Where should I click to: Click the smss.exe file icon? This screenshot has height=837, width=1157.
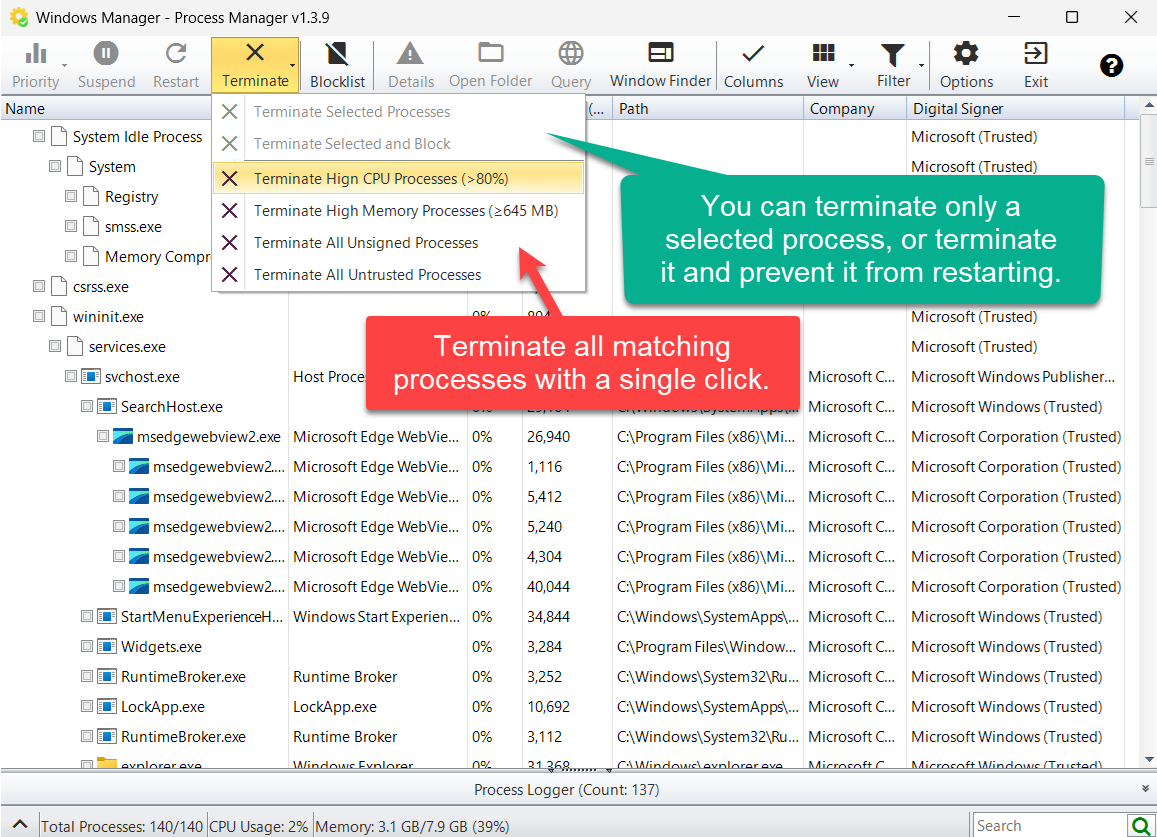91,226
